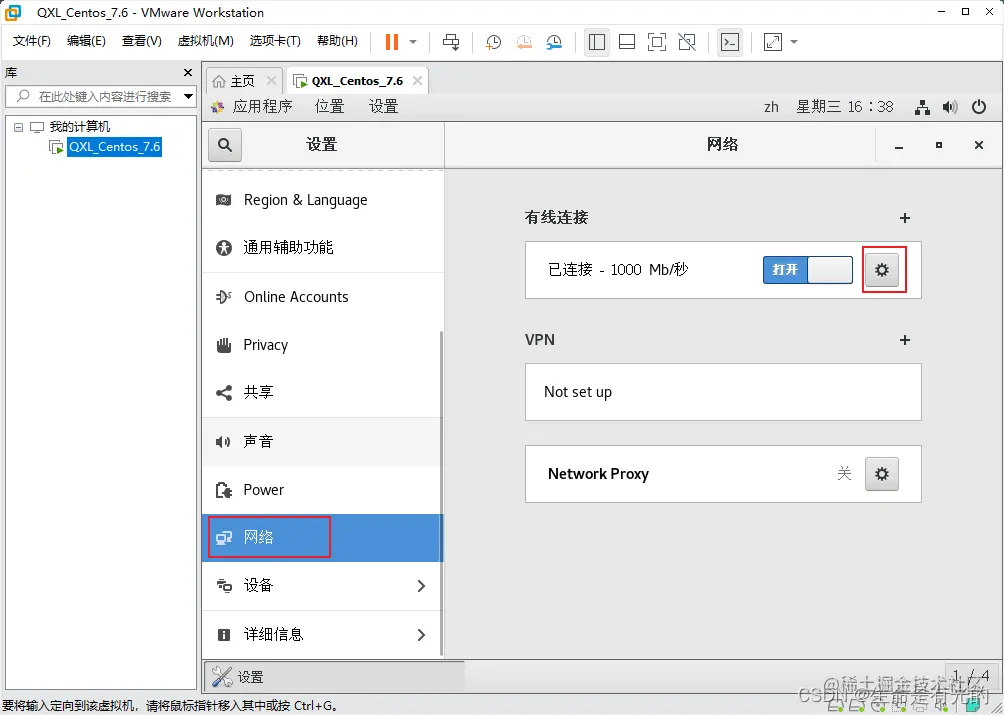Toggle the wired connection switch off

pos(806,270)
